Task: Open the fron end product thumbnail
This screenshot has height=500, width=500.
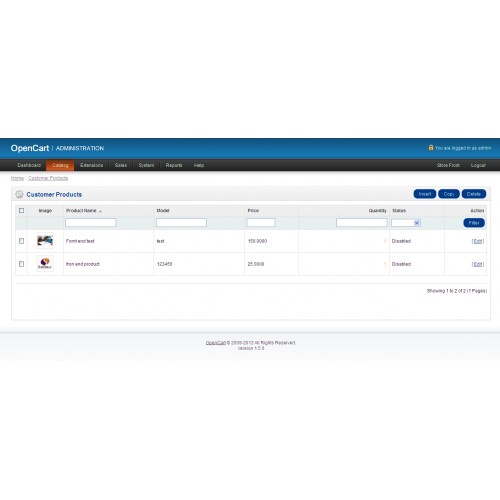Action: pos(45,264)
